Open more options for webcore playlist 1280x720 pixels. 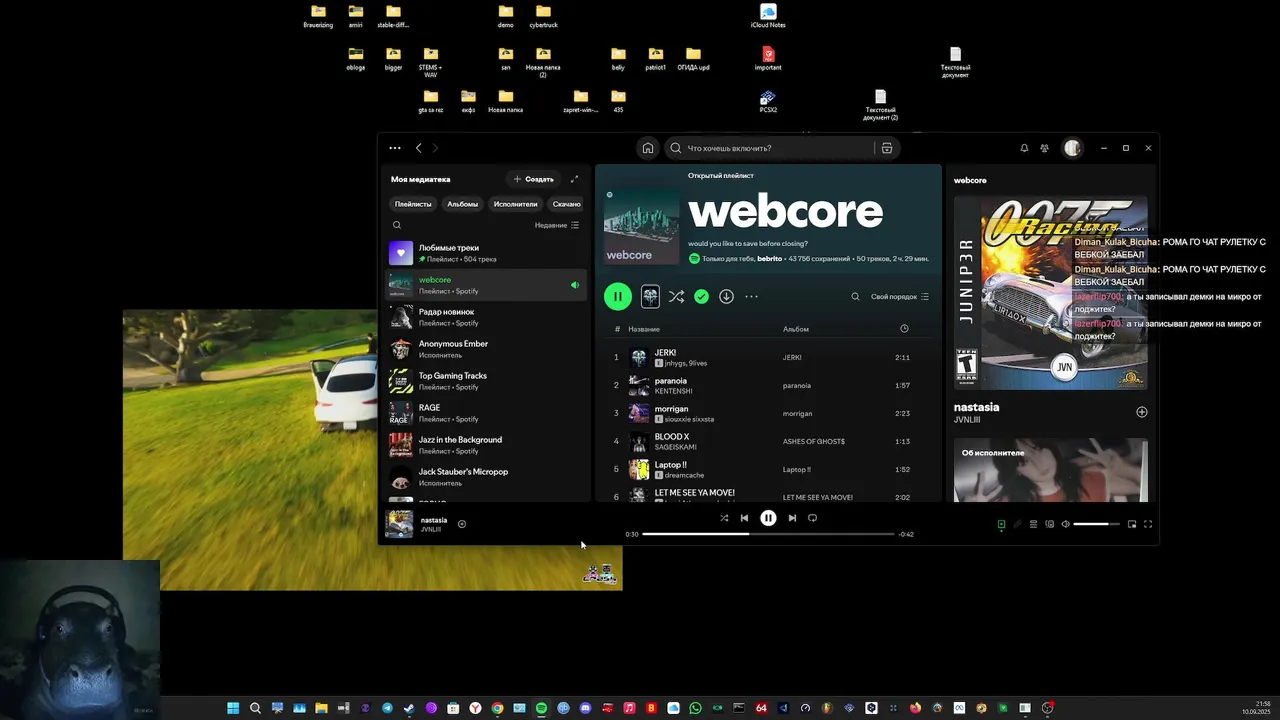point(751,296)
